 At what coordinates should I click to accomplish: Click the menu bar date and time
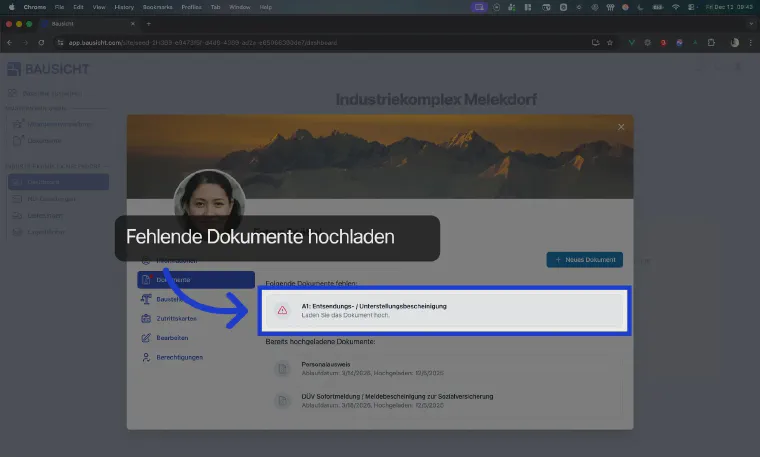(x=729, y=7)
